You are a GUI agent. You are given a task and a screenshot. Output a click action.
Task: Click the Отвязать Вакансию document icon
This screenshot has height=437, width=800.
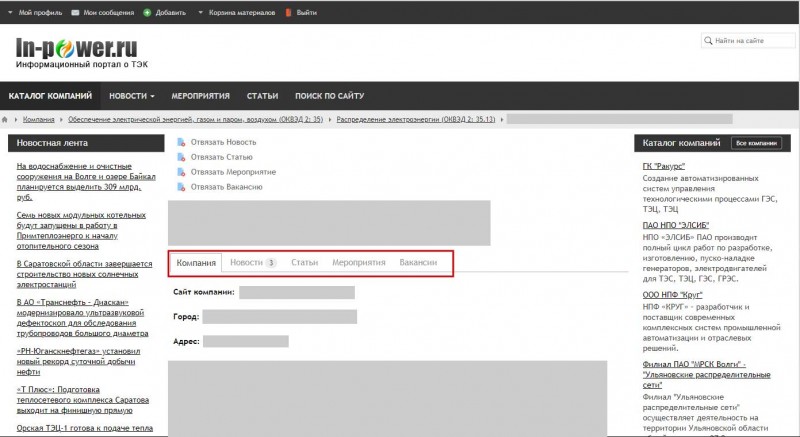(181, 187)
